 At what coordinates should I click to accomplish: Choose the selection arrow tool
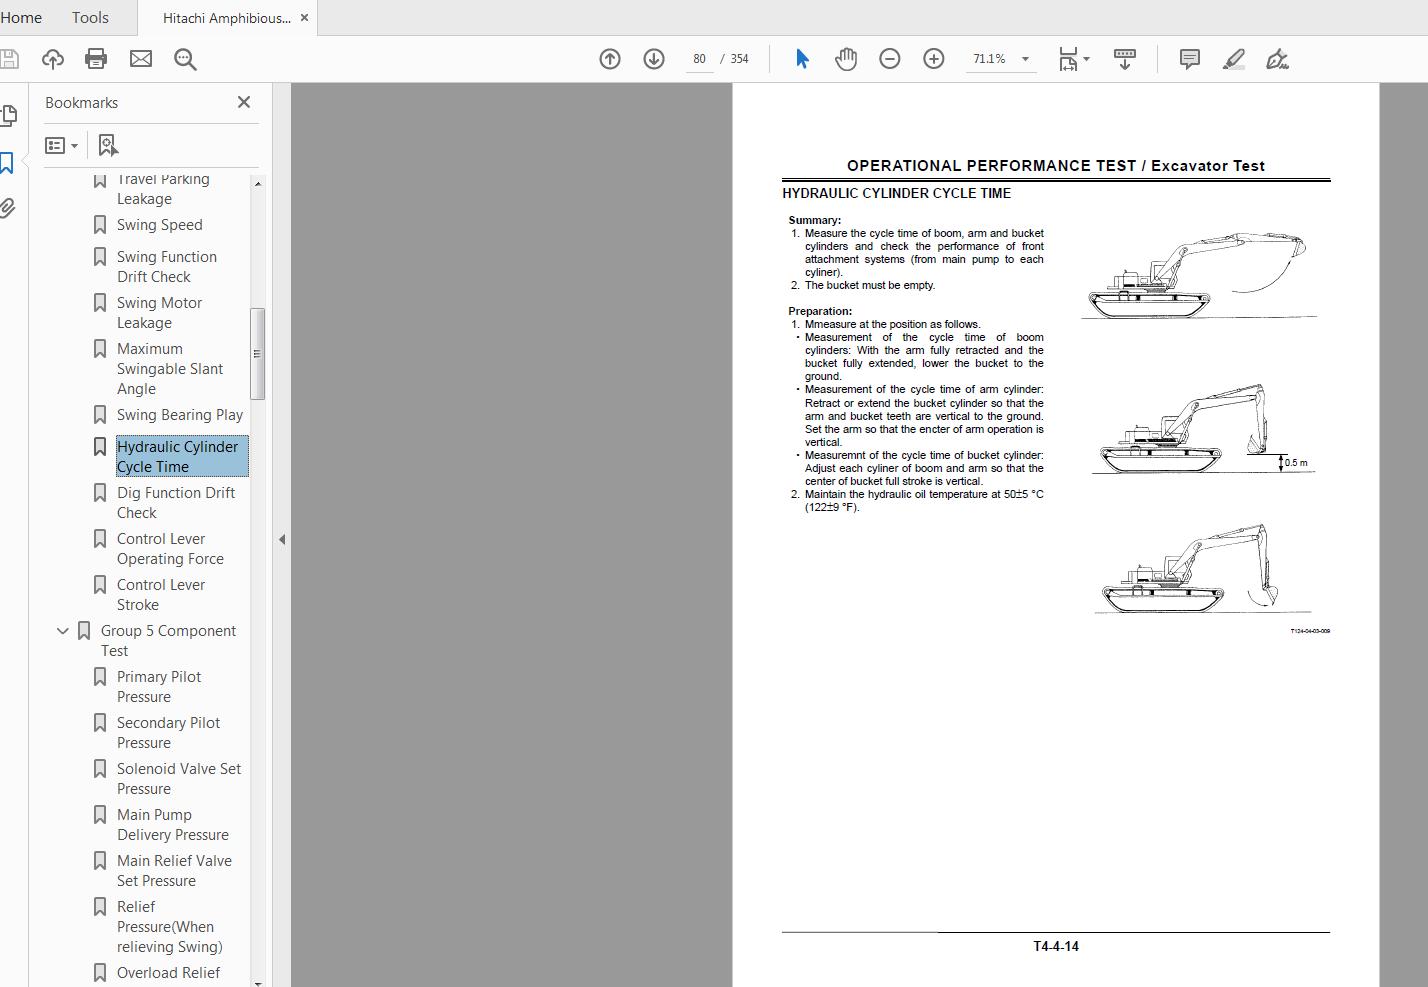[x=802, y=59]
